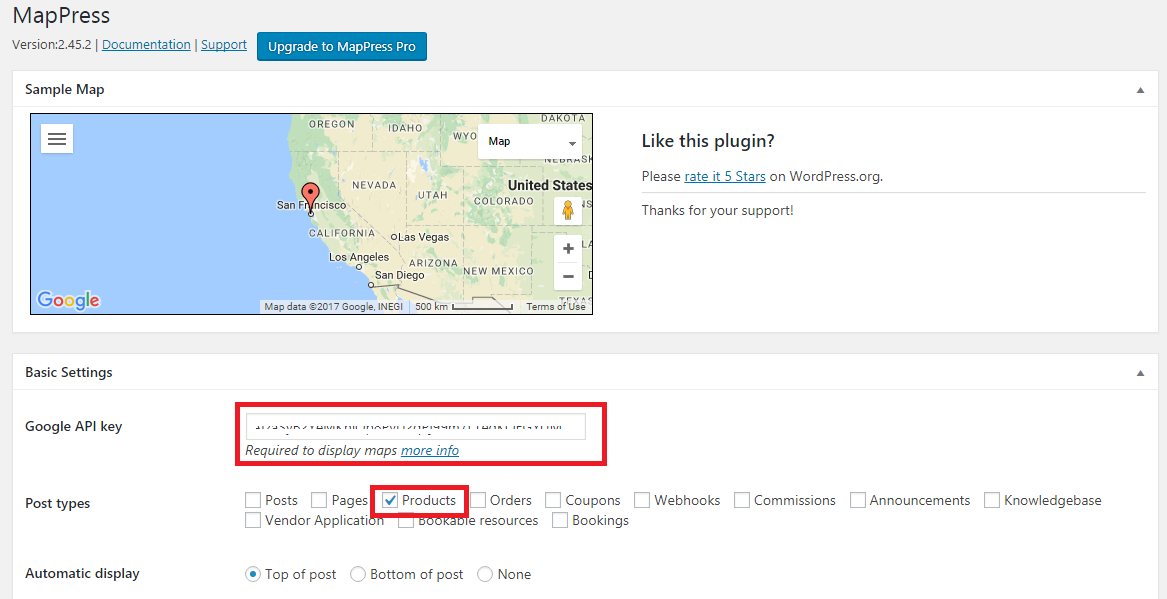Viewport: 1167px width, 599px height.
Task: Enable the Commissions post type checkbox
Action: 742,500
